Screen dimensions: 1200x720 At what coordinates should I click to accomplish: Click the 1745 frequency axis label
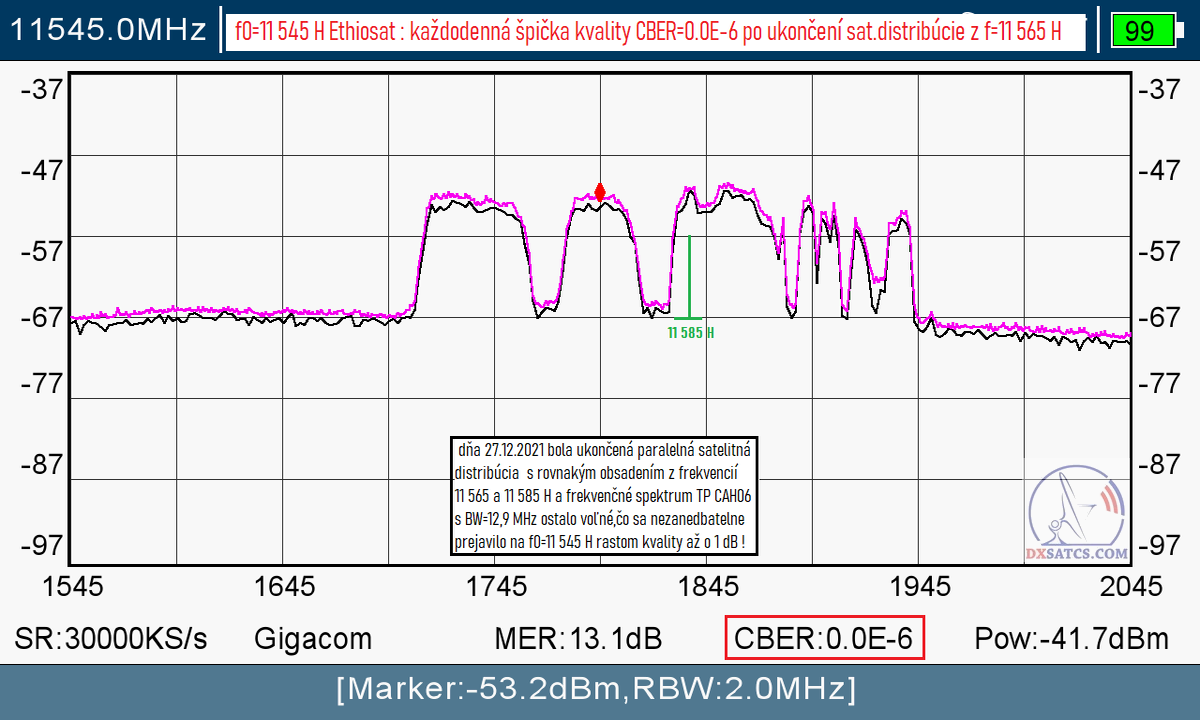pyautogui.click(x=496, y=586)
